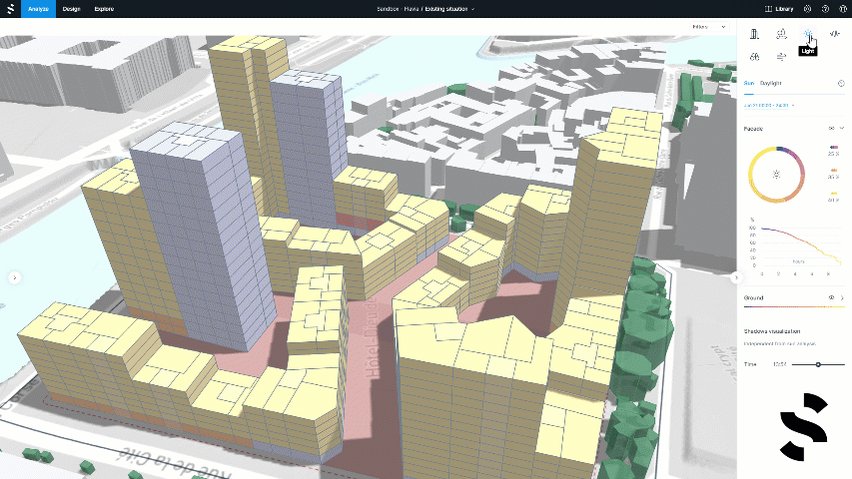852x479 pixels.
Task: Click the Ground sun hours gradient bar
Action: pyautogui.click(x=794, y=307)
